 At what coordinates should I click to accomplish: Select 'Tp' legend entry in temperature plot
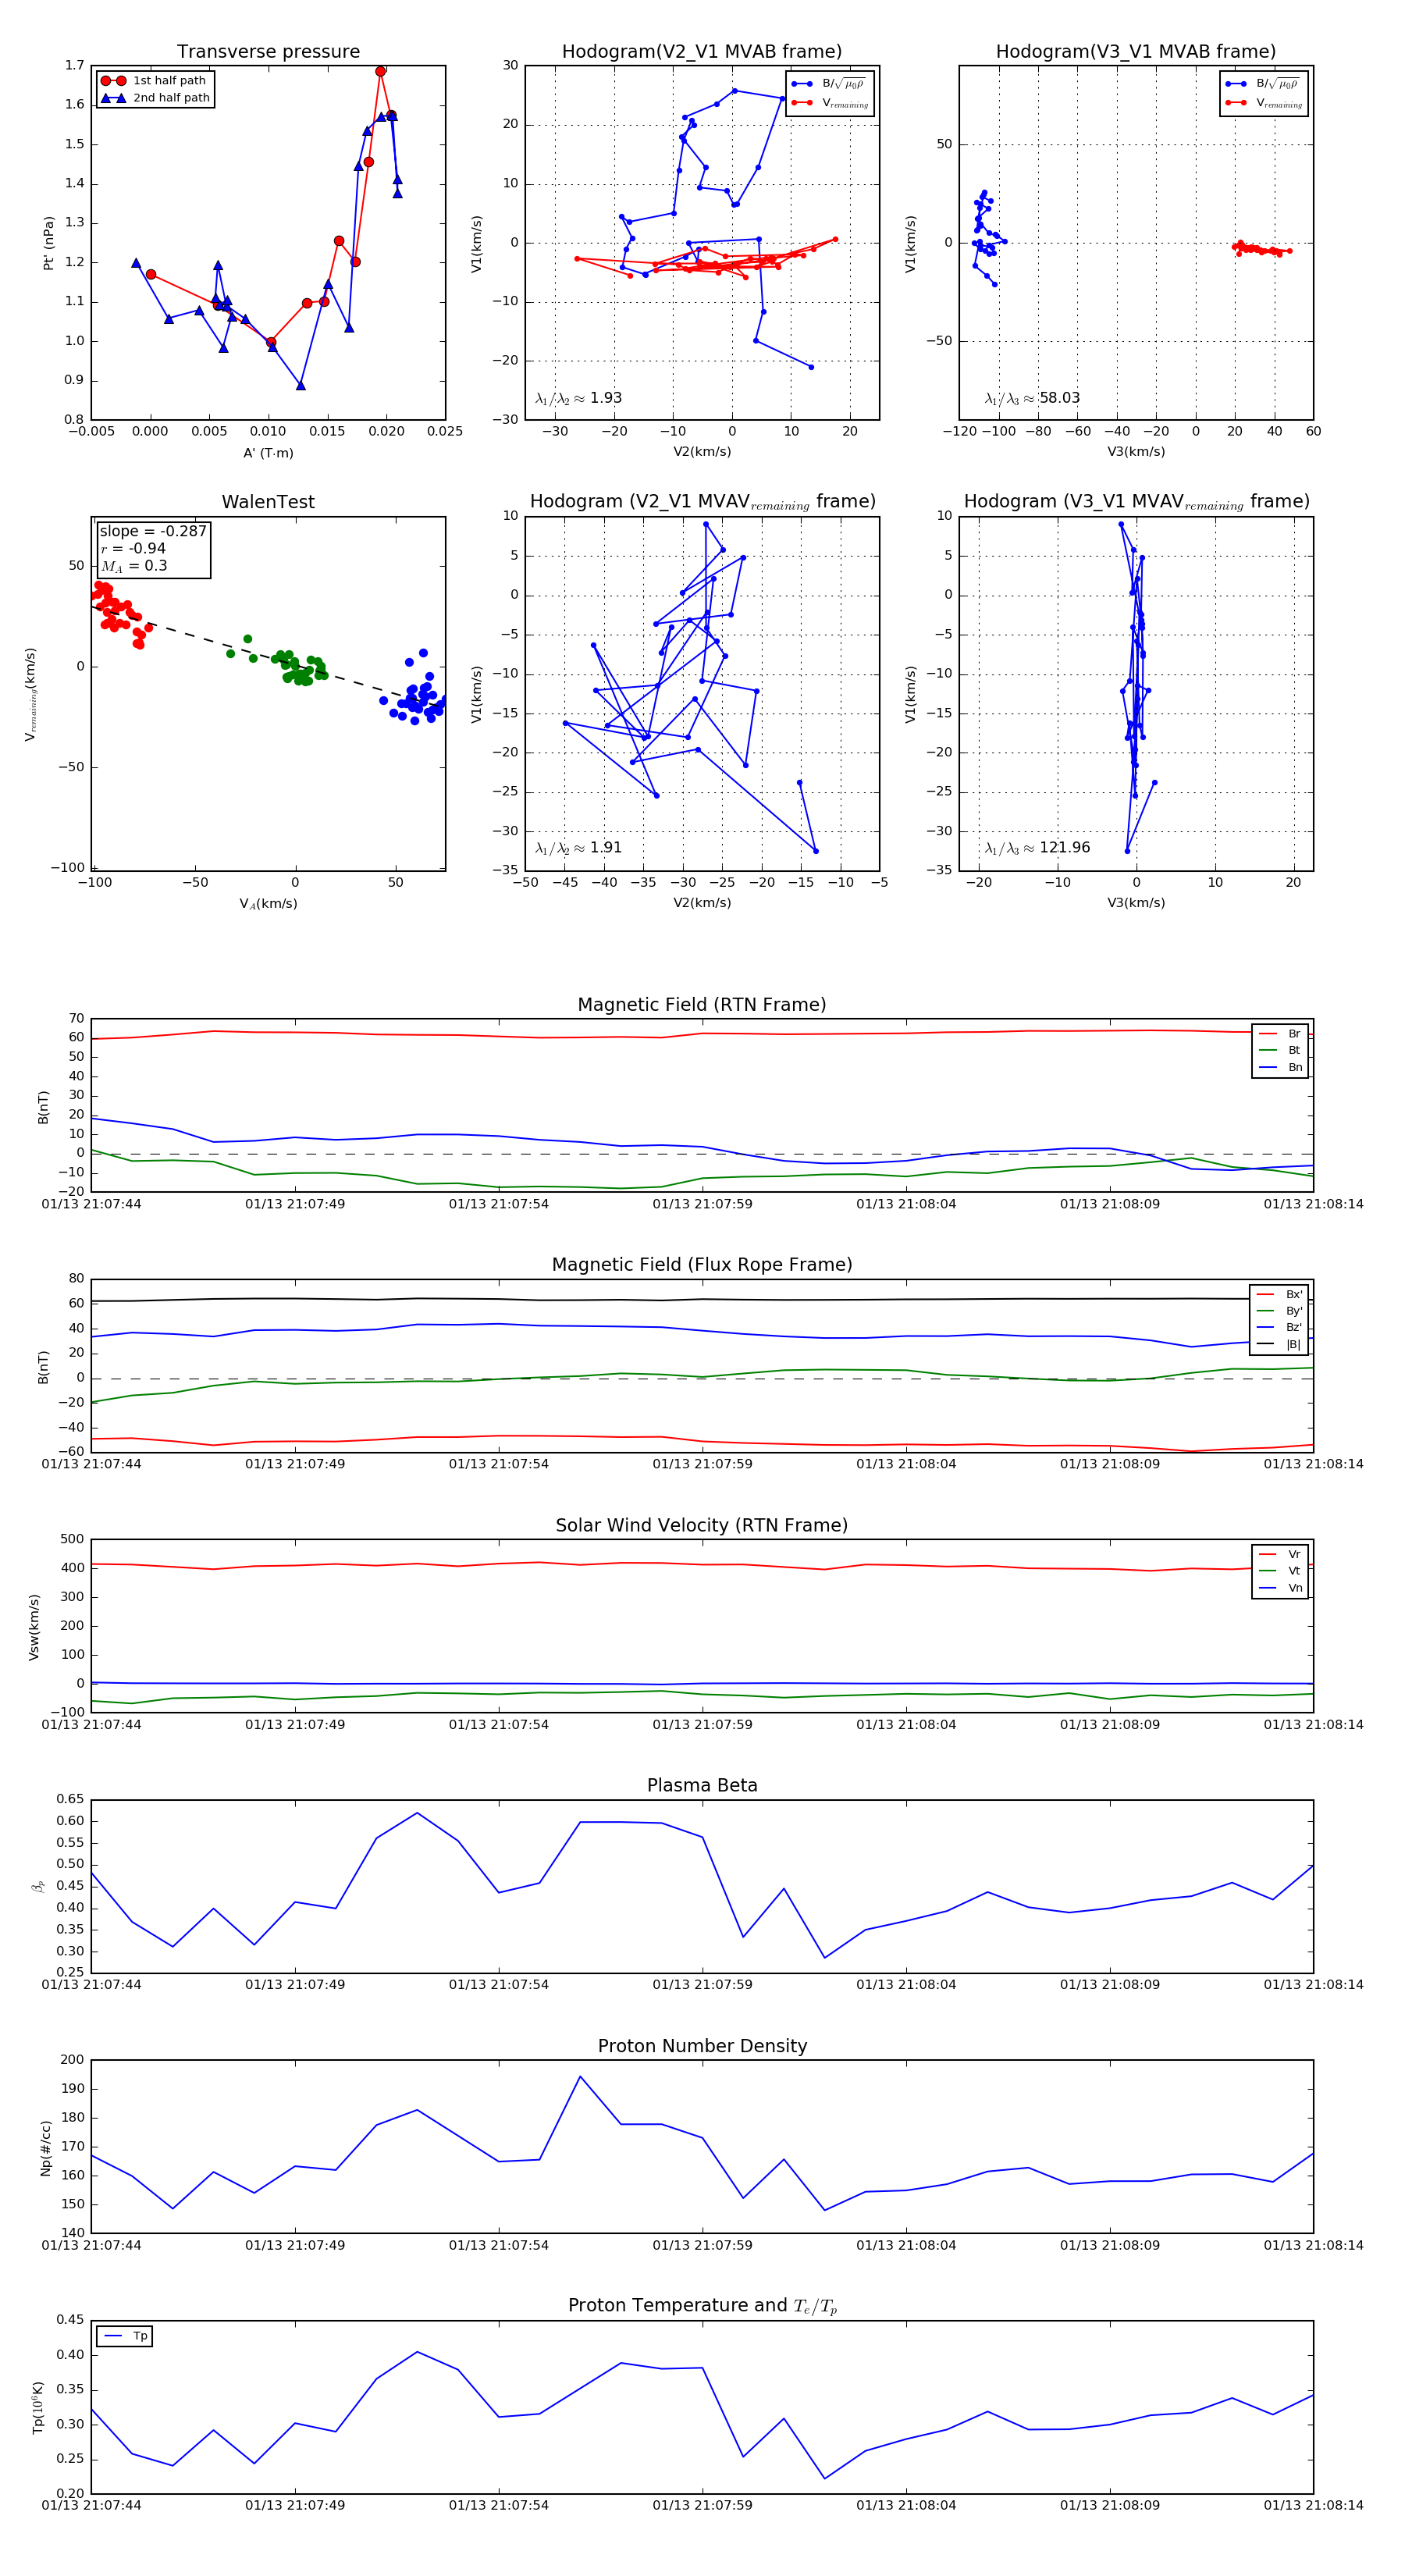pyautogui.click(x=126, y=2336)
